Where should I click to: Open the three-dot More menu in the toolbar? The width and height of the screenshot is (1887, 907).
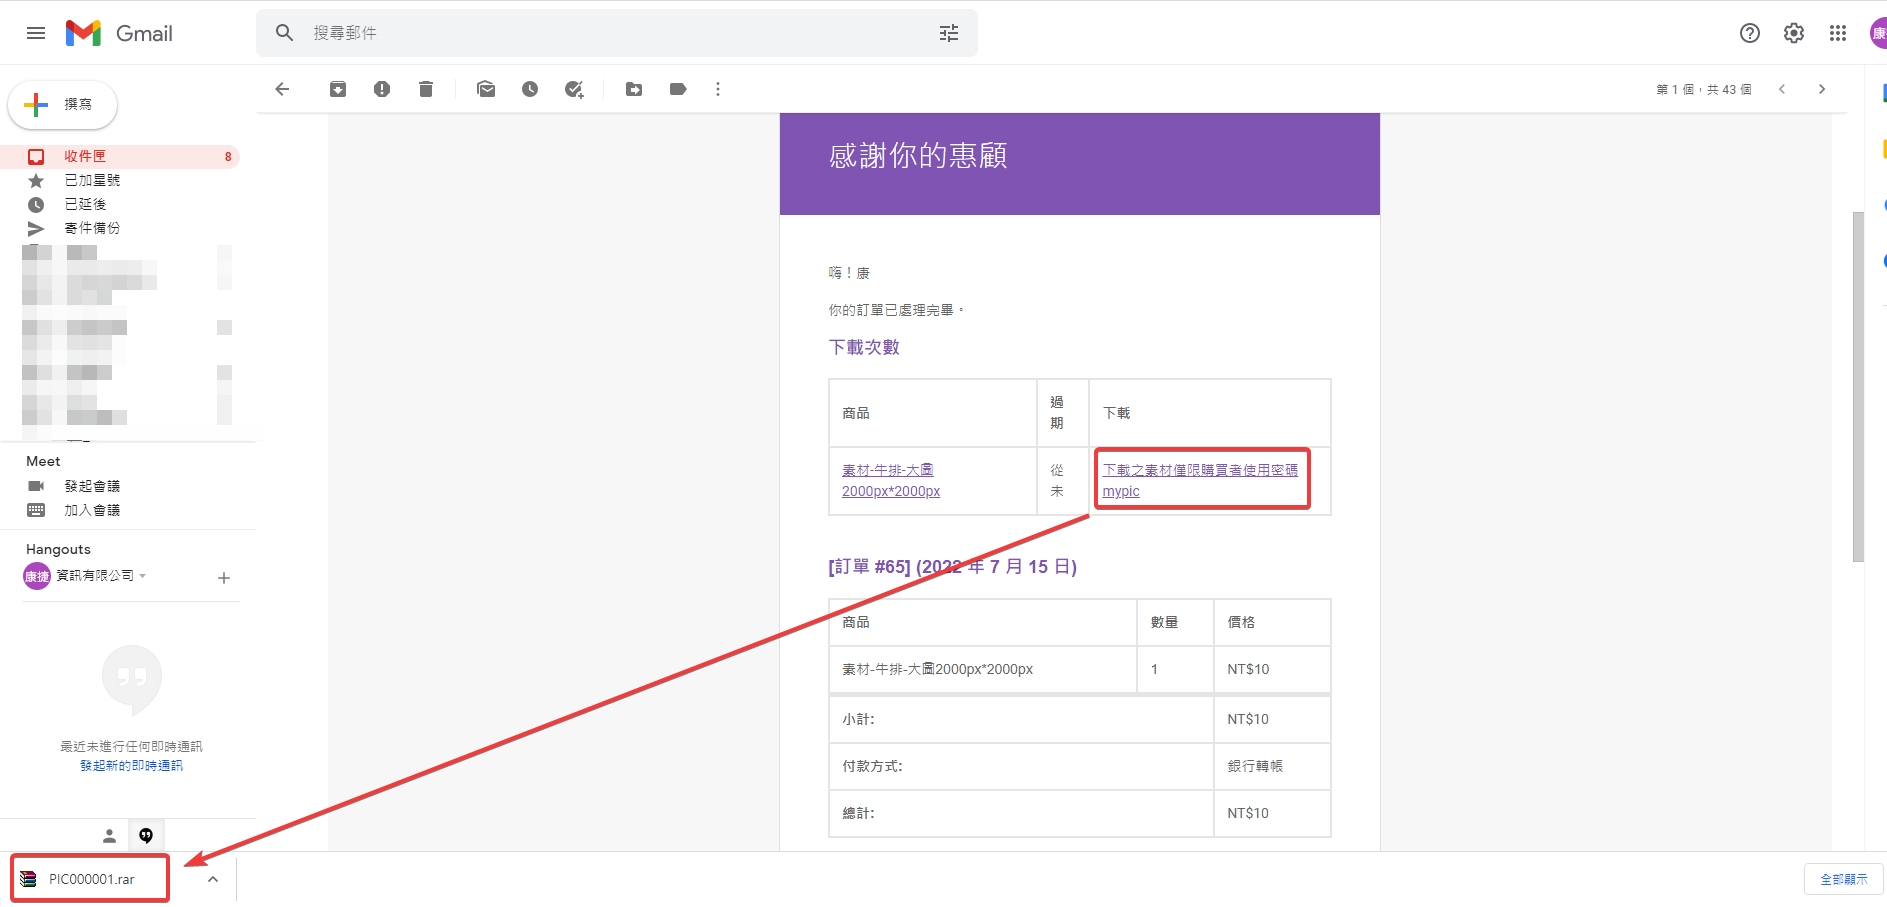click(x=718, y=89)
